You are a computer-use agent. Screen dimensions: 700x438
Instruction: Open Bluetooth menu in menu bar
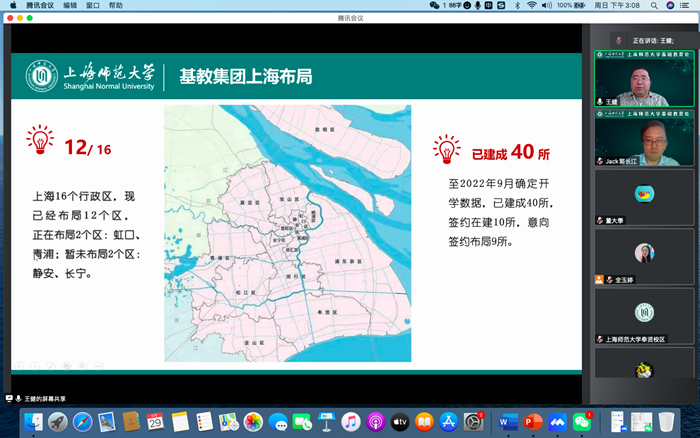[517, 5]
